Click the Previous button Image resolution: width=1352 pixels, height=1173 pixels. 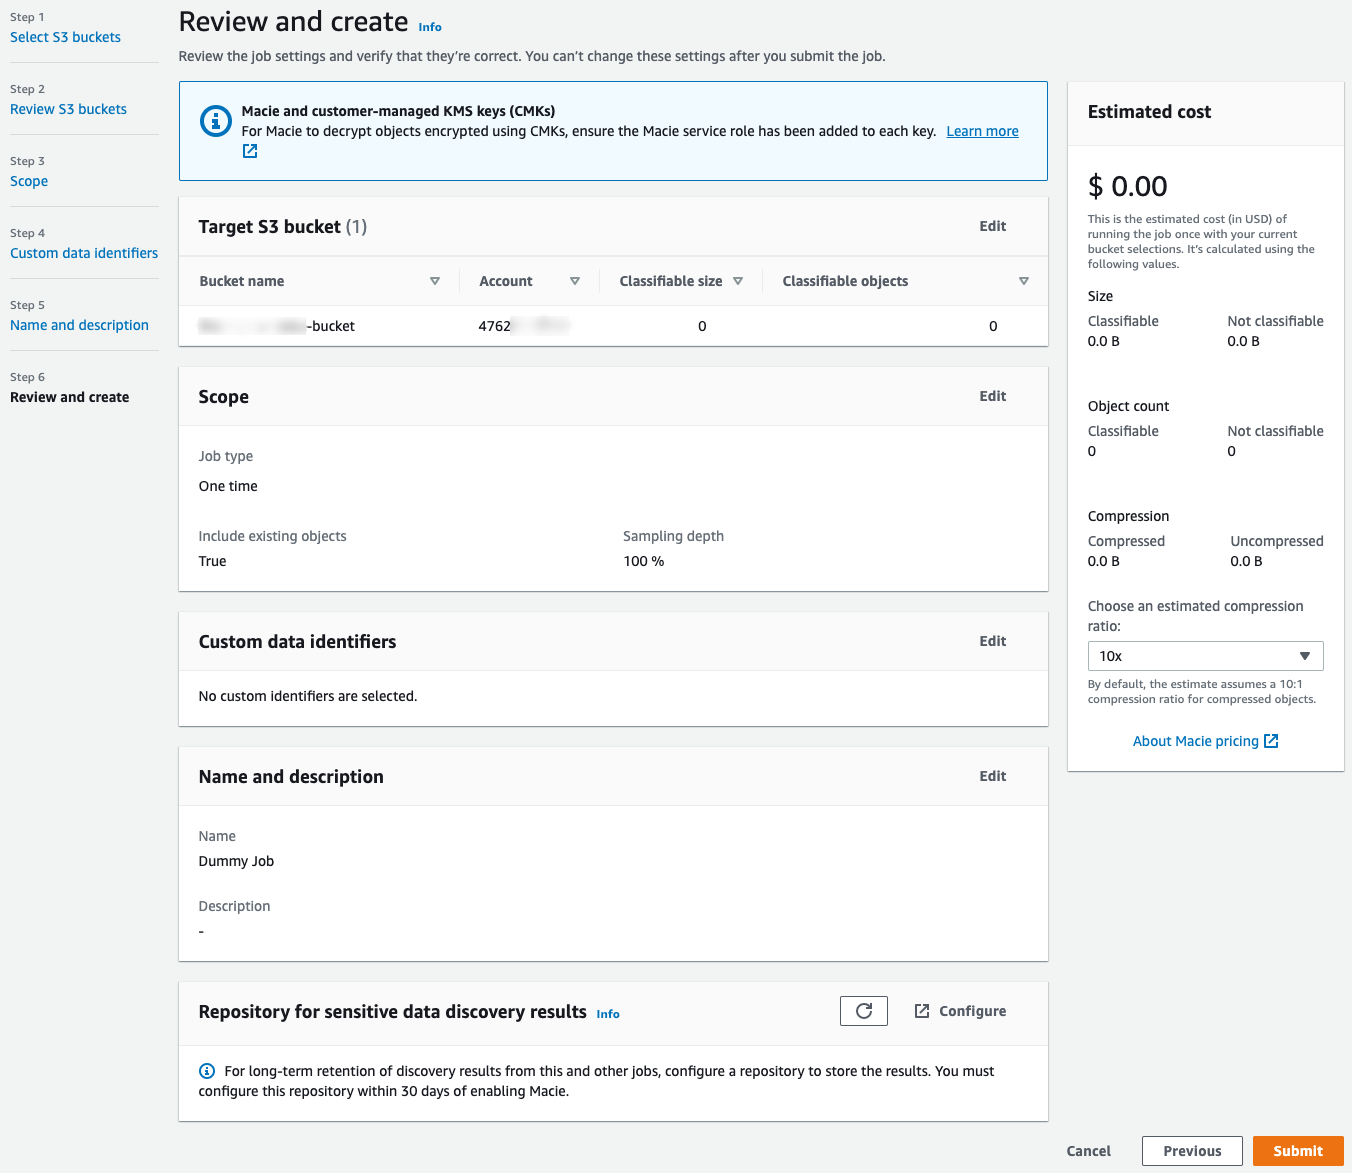(x=1192, y=1151)
